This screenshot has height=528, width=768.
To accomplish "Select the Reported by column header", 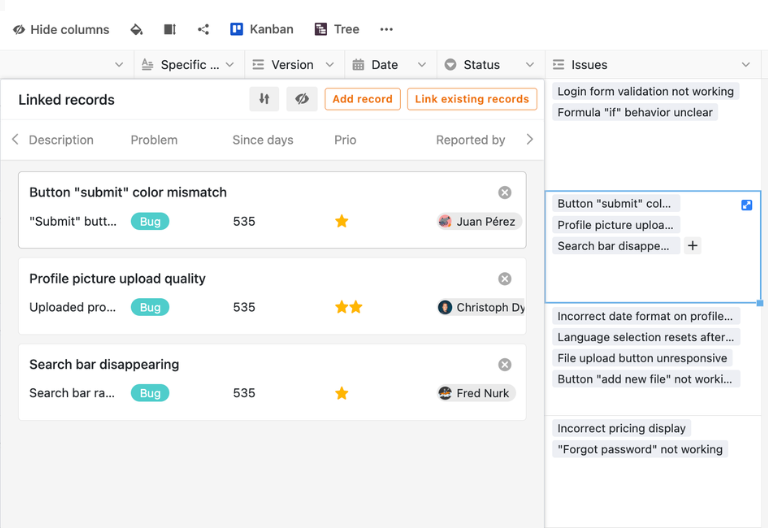I will click(x=471, y=140).
